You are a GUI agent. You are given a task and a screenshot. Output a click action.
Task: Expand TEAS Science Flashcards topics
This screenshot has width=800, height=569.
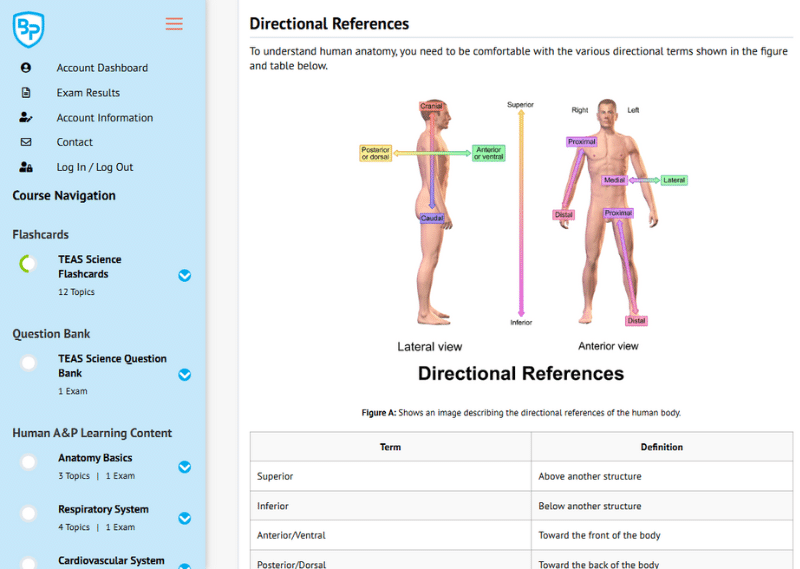tap(185, 276)
